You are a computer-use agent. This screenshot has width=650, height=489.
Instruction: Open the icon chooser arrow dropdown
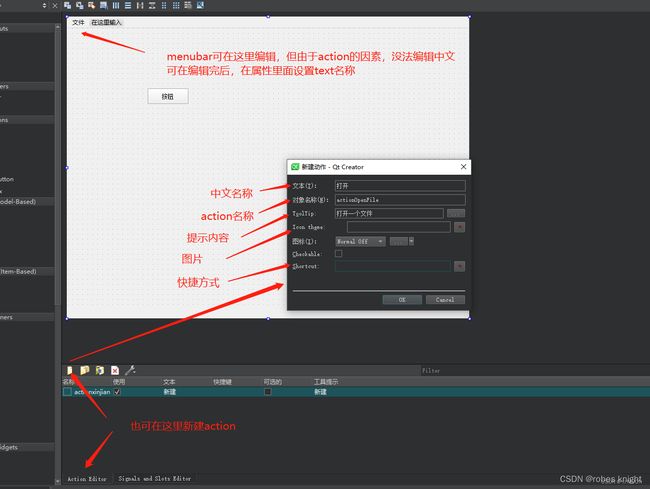tap(412, 241)
